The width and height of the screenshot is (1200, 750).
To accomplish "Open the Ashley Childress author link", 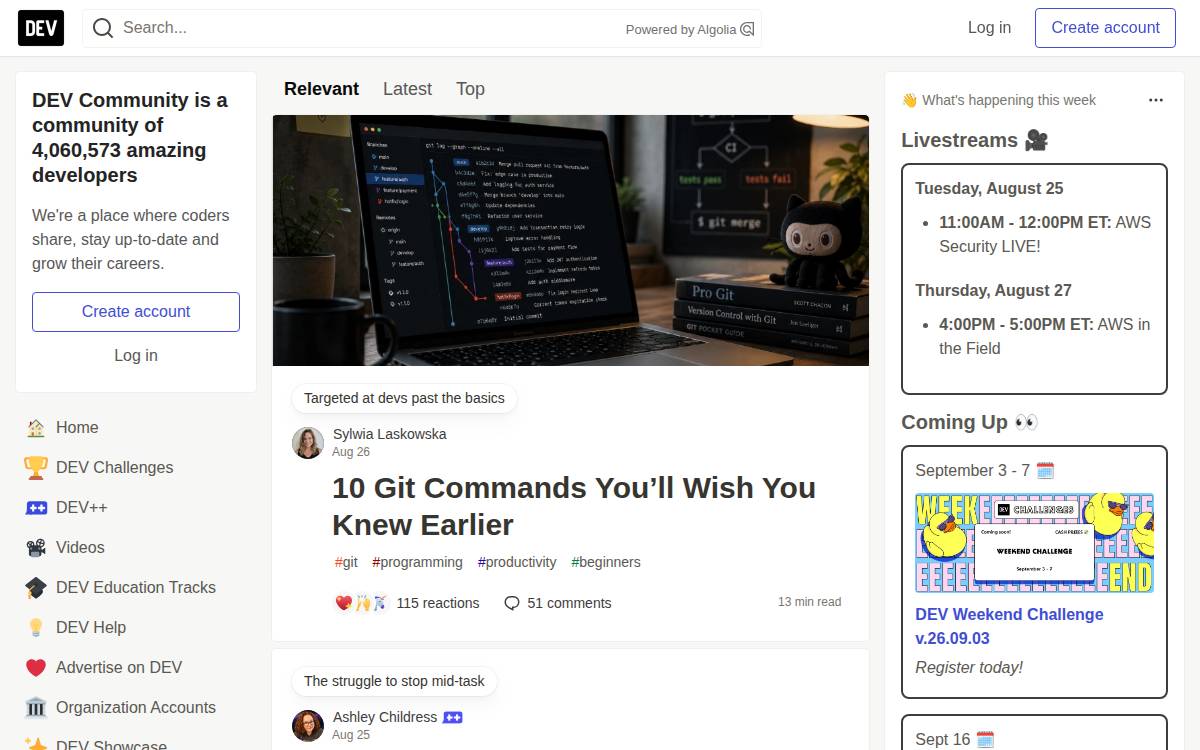I will coord(385,717).
